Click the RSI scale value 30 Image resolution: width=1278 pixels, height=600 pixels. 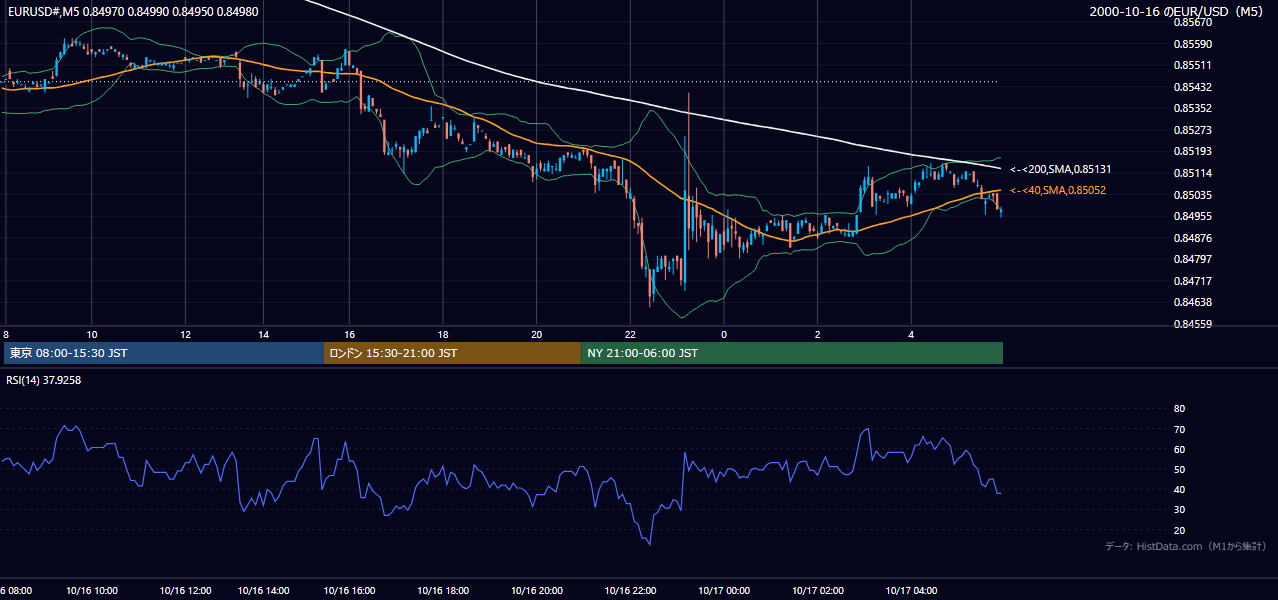tap(1179, 510)
